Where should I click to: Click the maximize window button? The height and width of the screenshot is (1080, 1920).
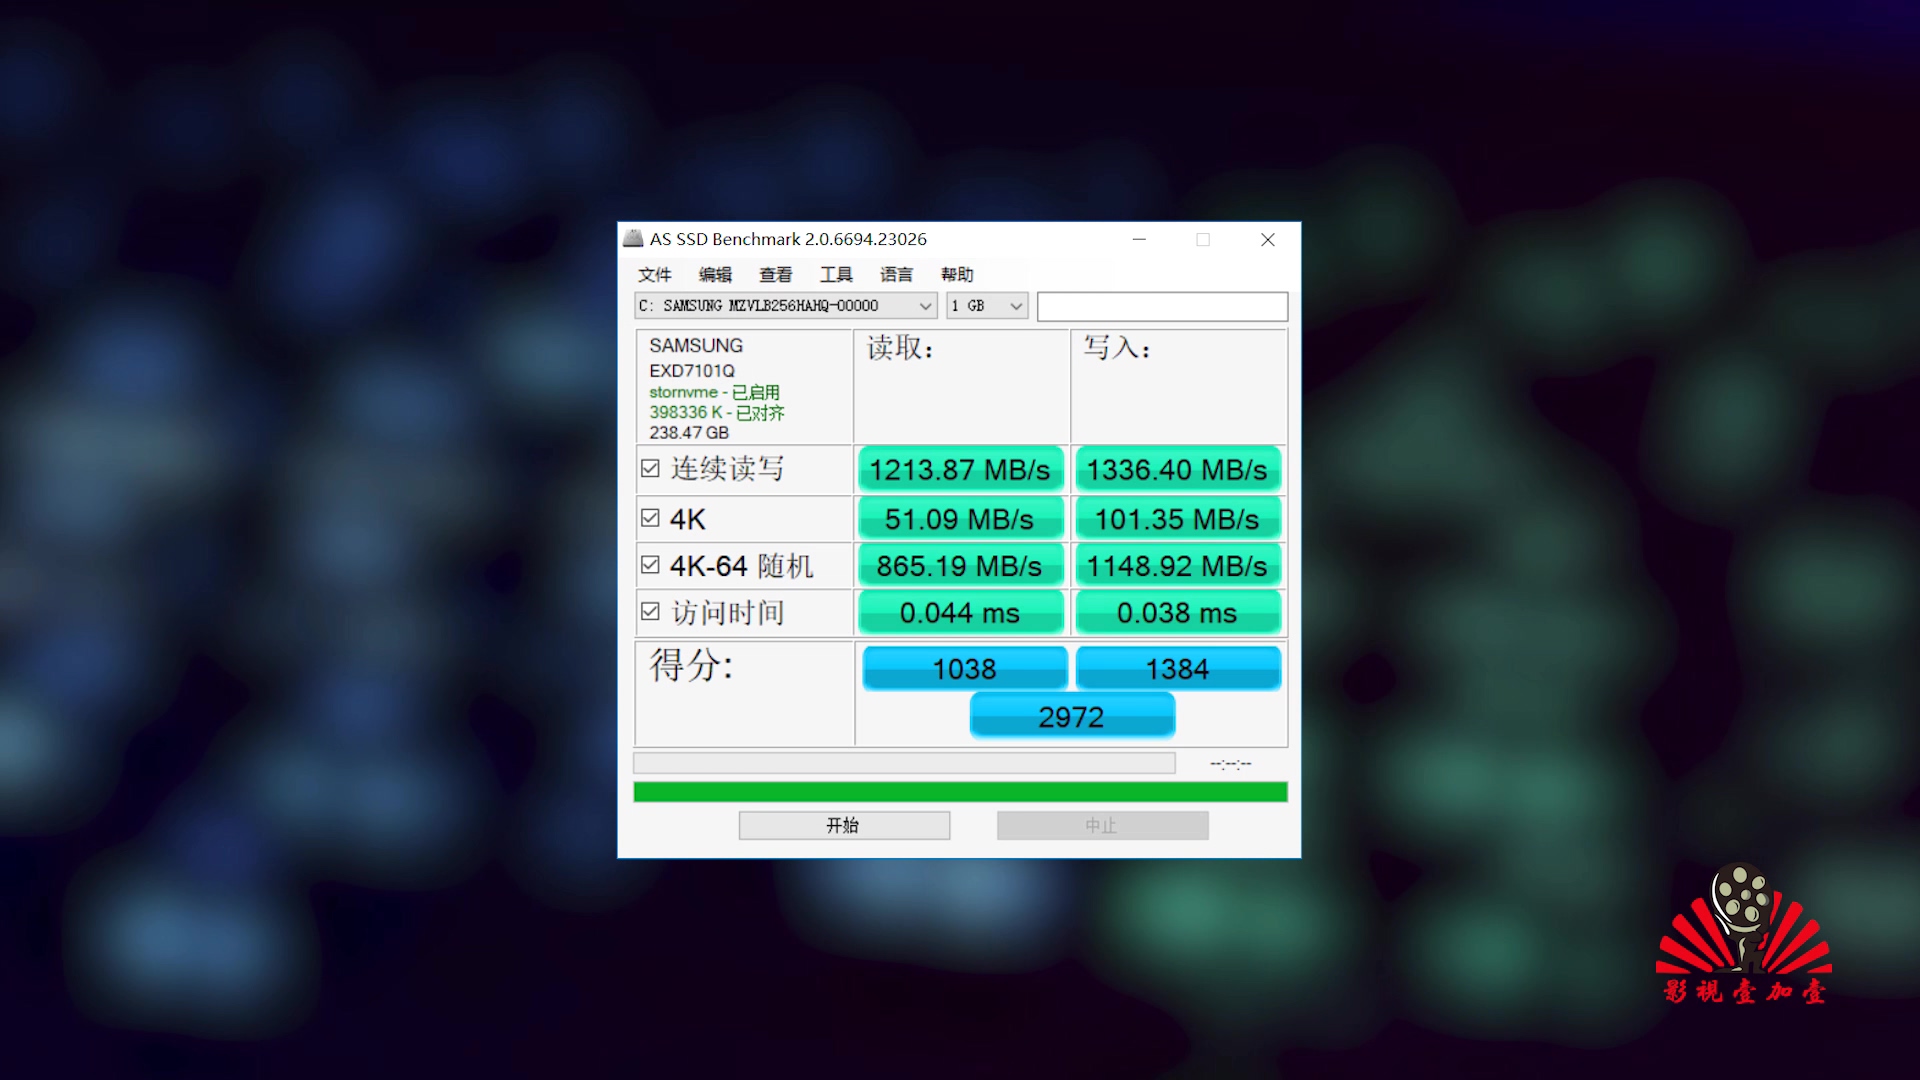(x=1203, y=240)
